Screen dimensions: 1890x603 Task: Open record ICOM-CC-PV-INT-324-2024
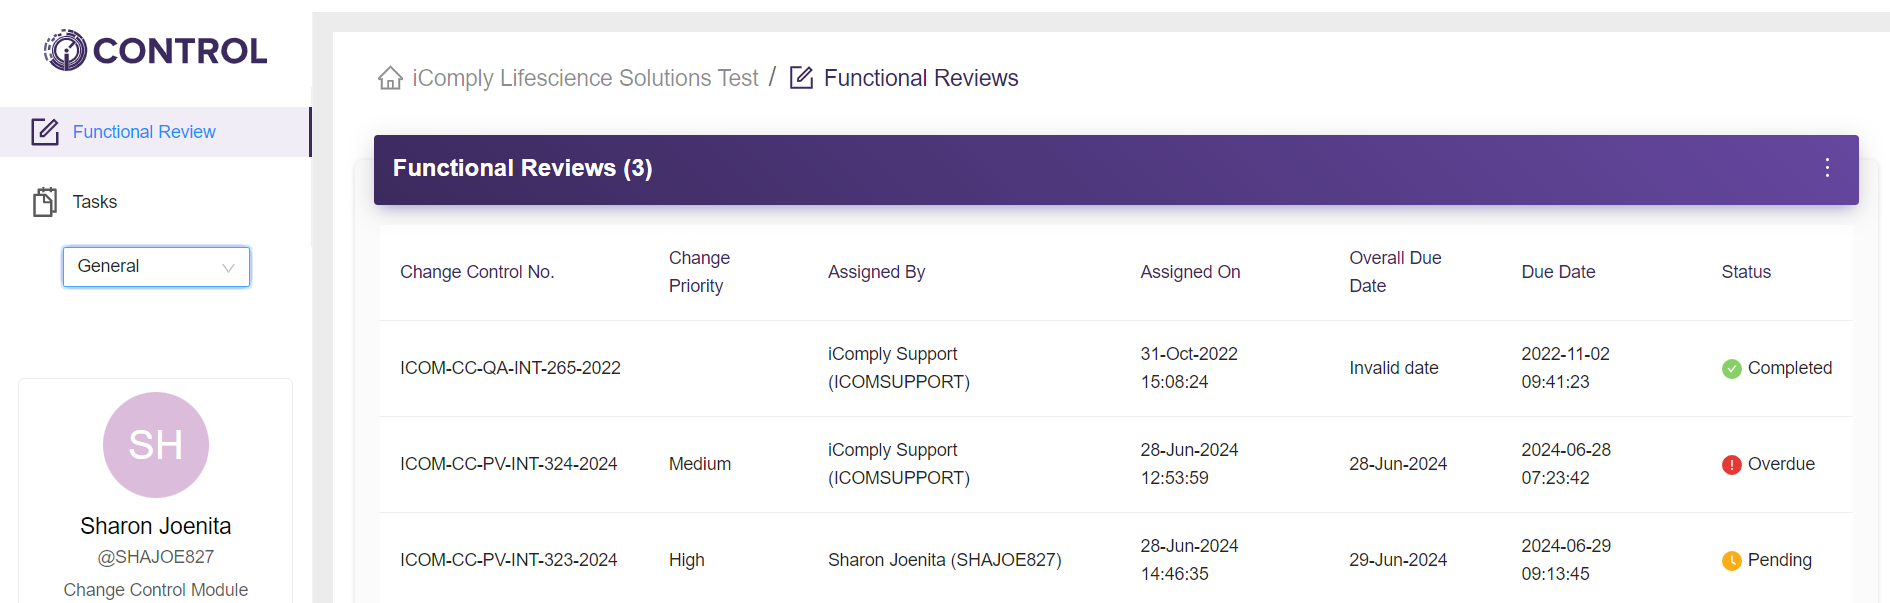point(508,464)
